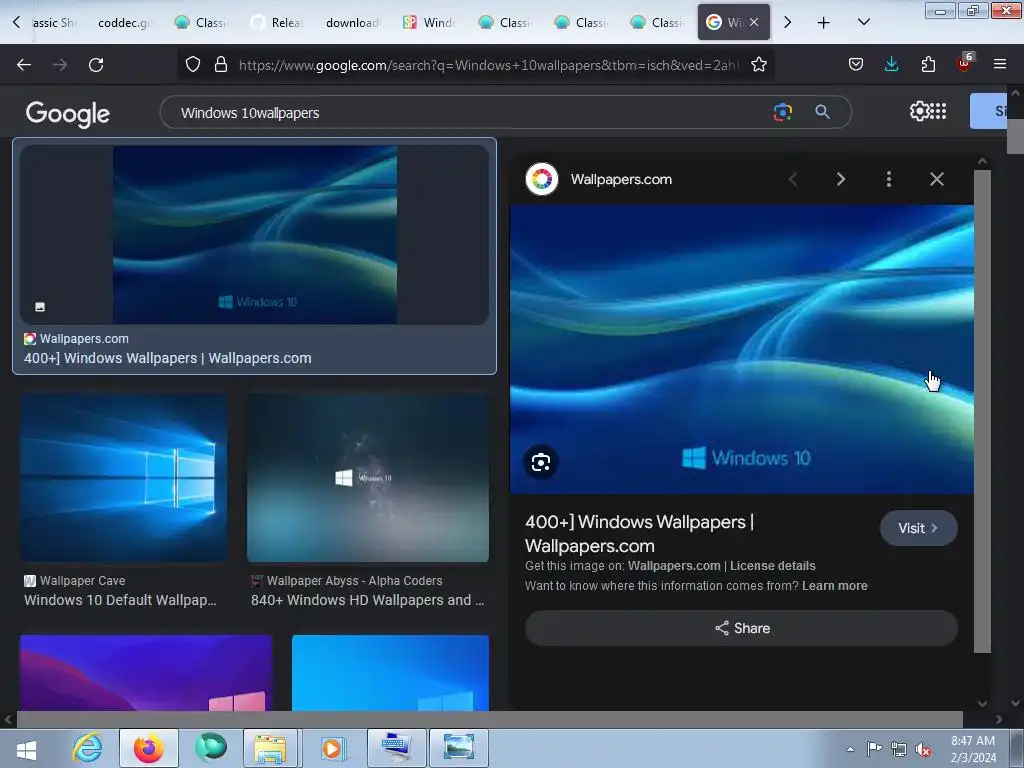Click the Visit button
1024x768 pixels.
pos(918,528)
